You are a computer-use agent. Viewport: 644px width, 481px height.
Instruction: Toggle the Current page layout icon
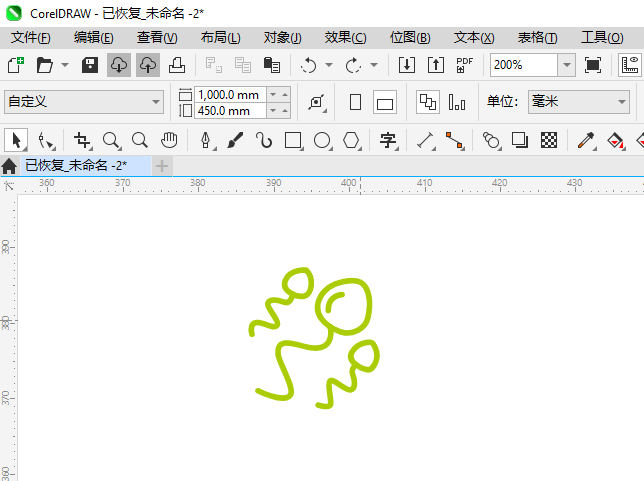click(x=457, y=102)
